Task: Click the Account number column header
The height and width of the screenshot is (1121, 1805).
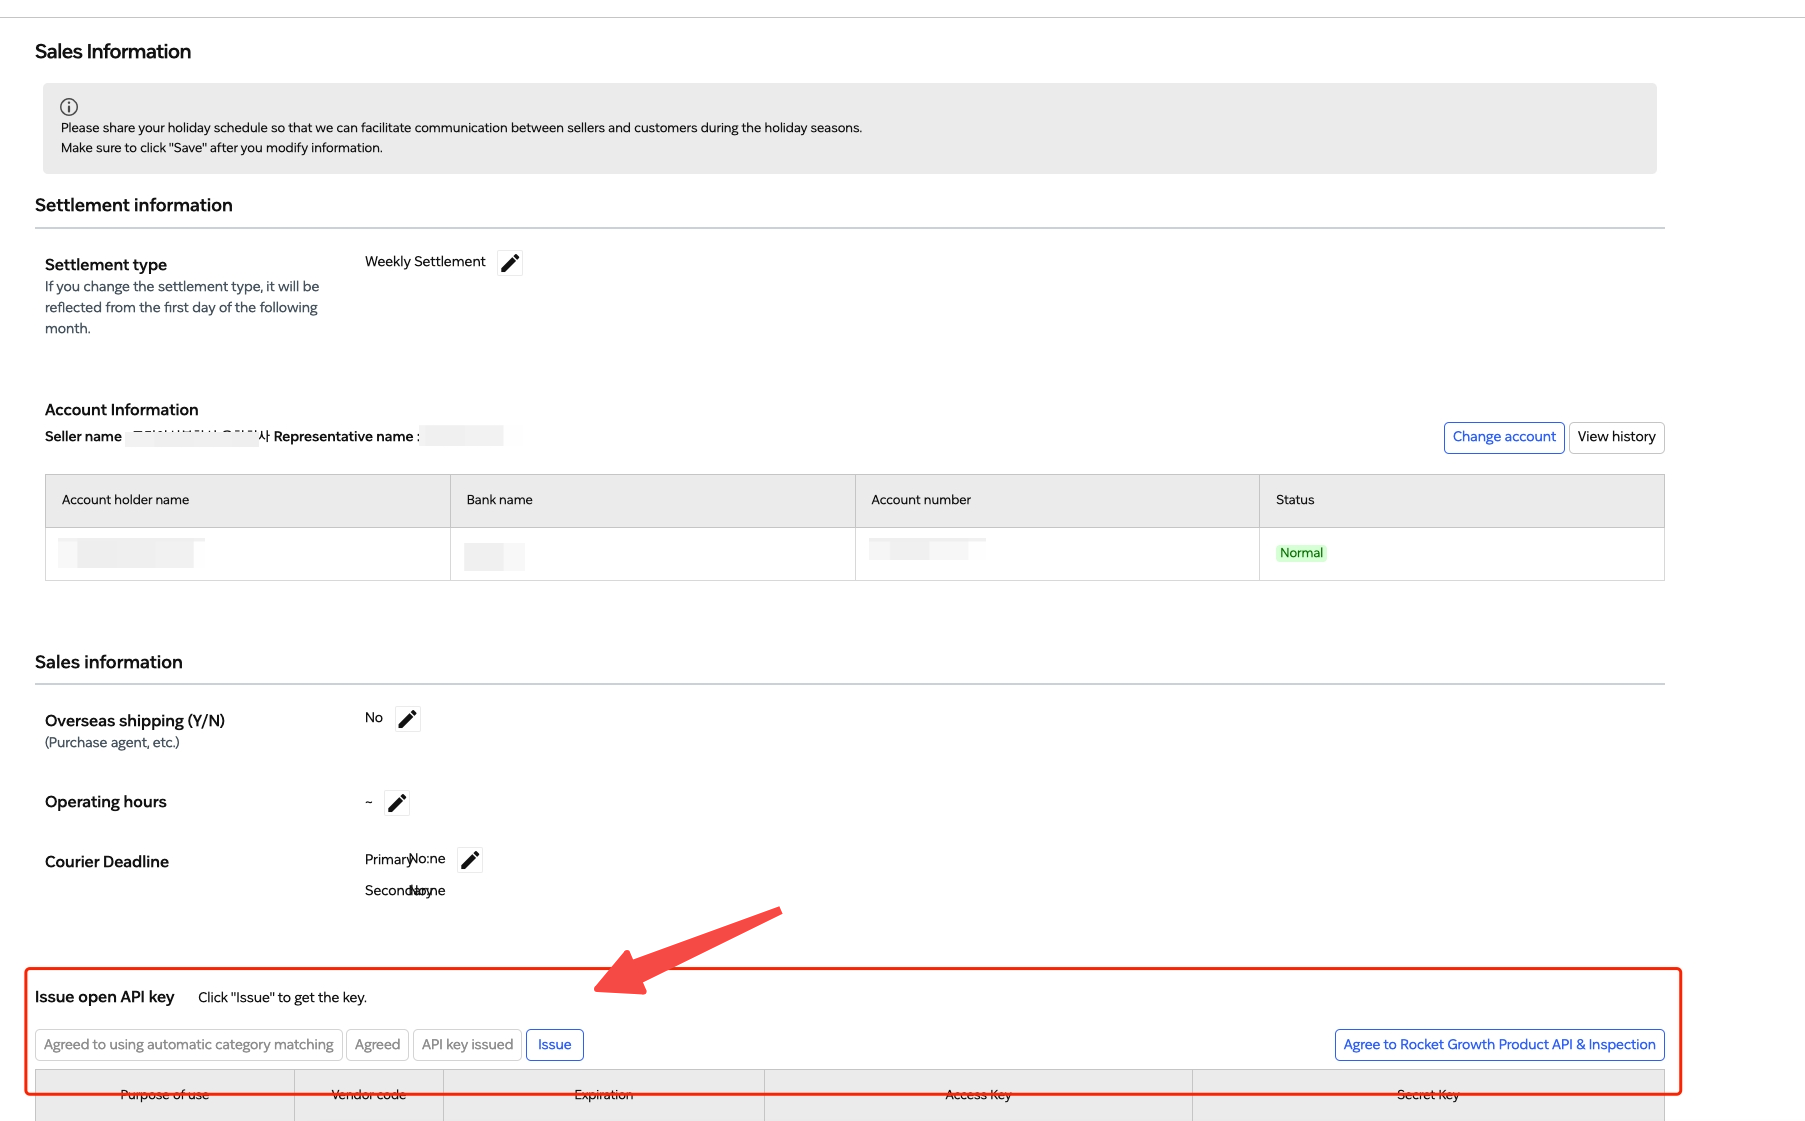Action: pyautogui.click(x=921, y=500)
